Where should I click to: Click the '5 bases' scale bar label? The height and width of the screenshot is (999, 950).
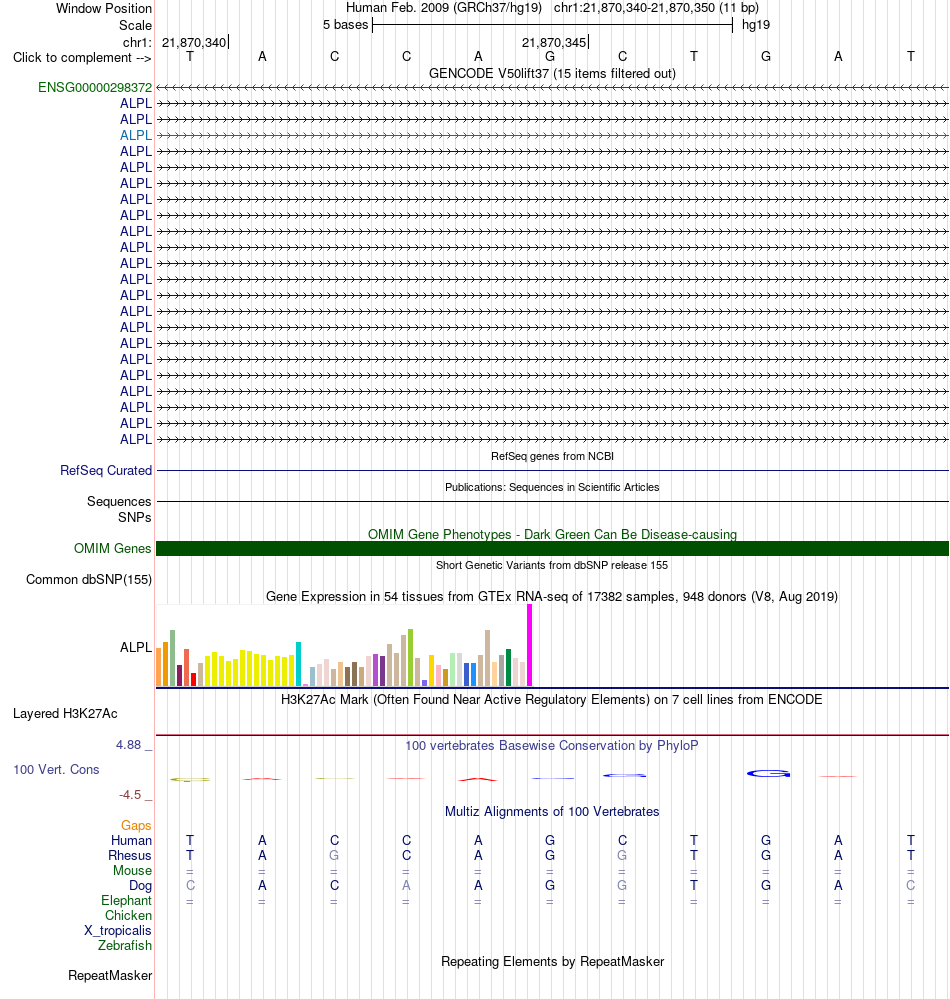point(345,25)
